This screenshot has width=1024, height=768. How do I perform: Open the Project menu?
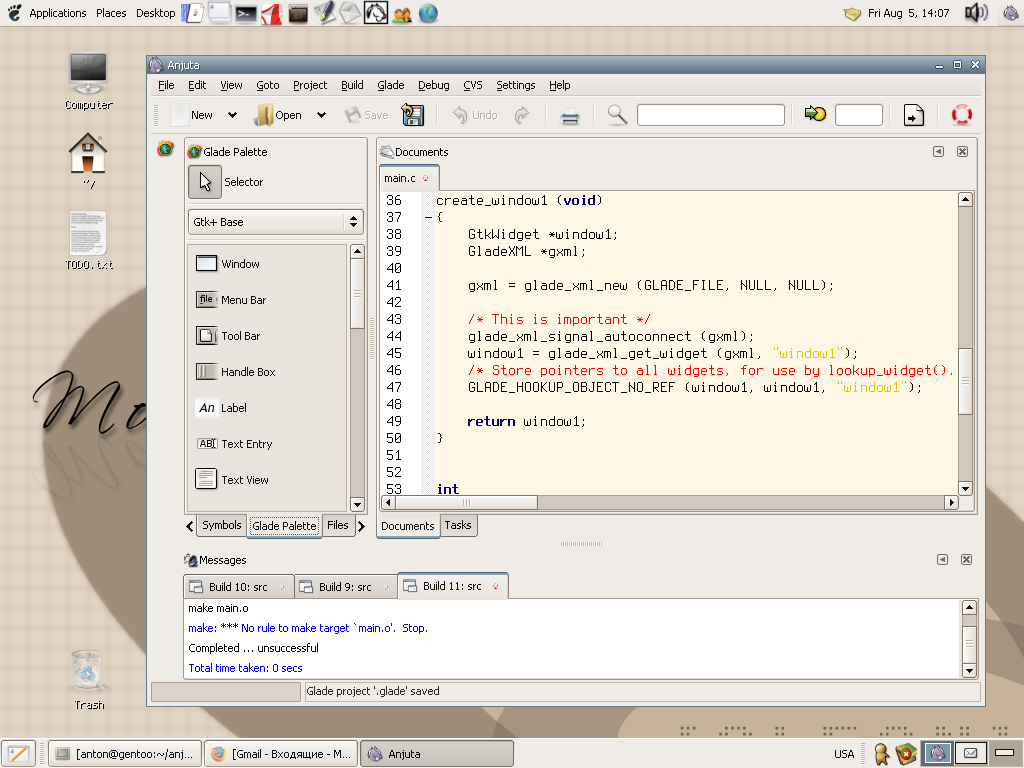coord(310,85)
